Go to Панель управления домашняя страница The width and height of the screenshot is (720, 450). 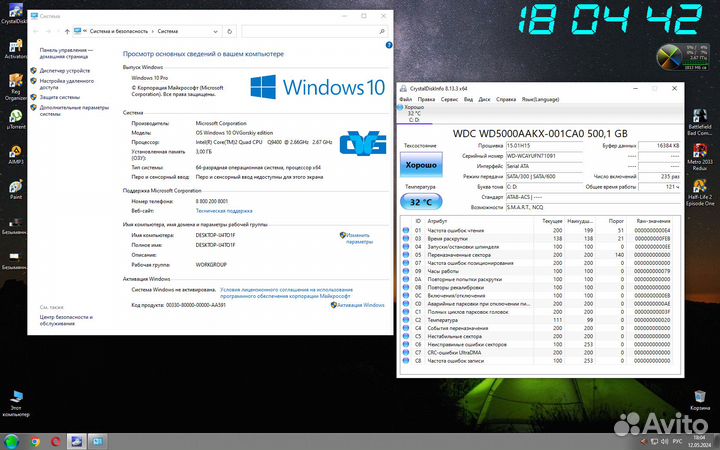66,53
